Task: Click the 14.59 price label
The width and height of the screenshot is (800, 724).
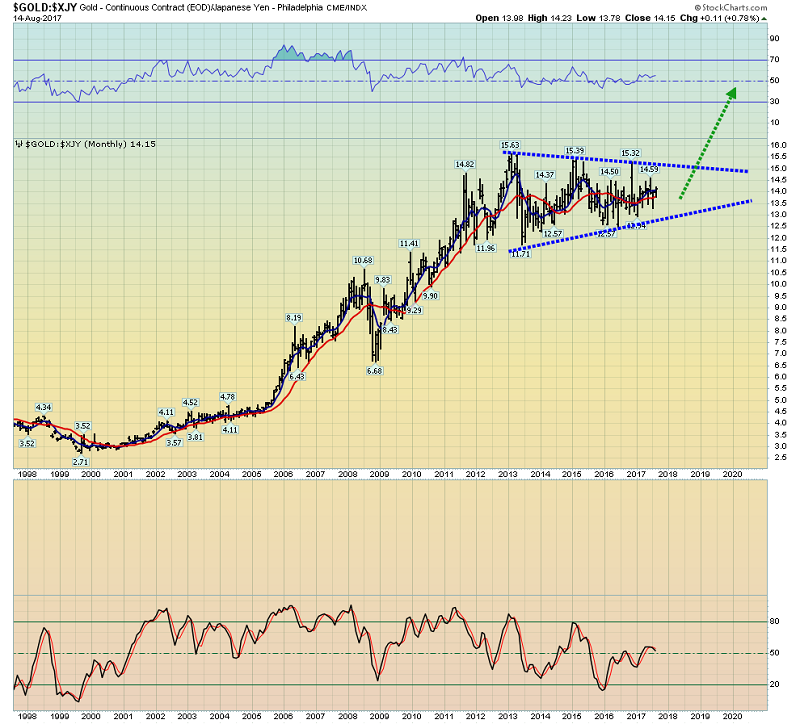Action: click(x=649, y=169)
